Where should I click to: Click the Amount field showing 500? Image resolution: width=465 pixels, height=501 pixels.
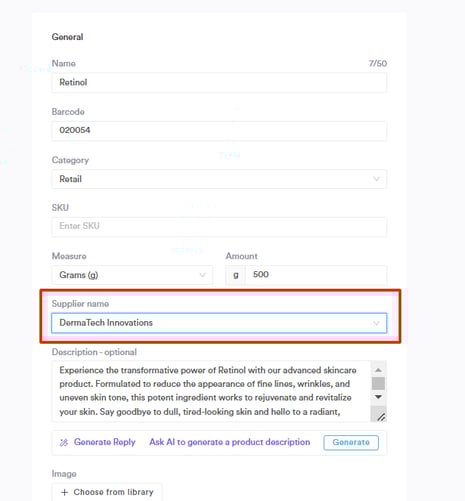pos(316,275)
